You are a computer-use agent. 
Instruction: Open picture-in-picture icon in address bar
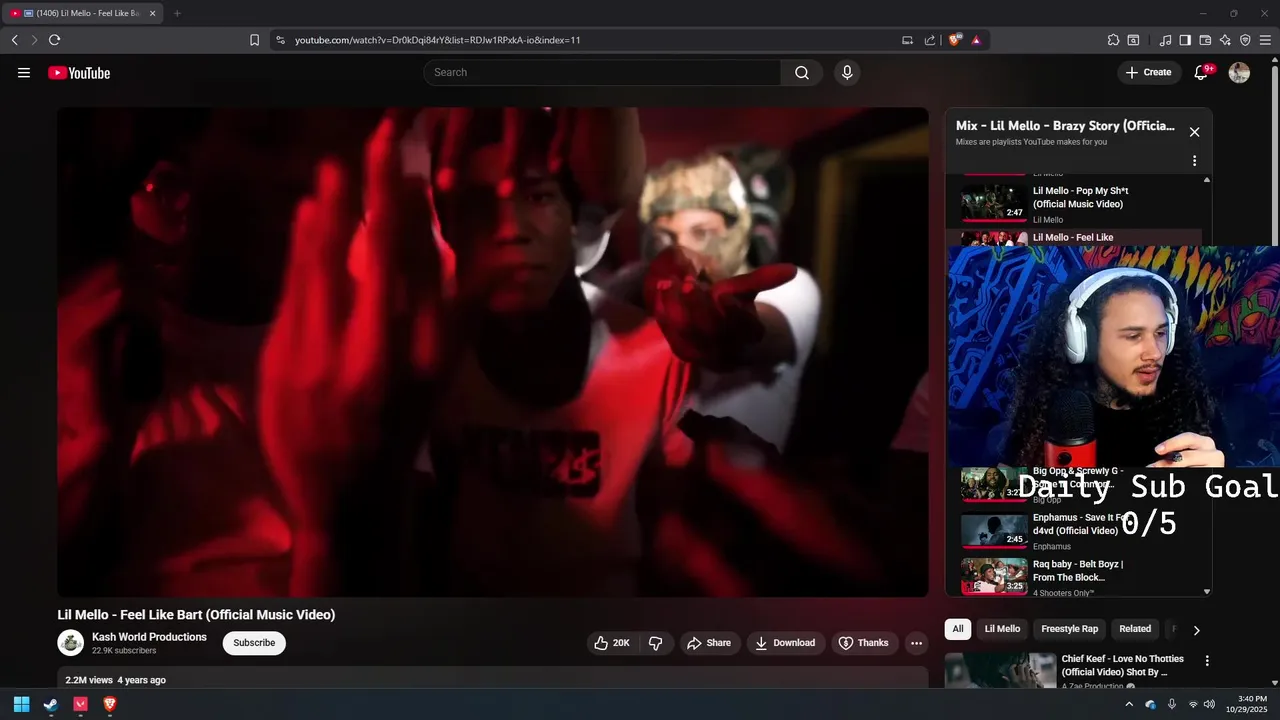907,40
